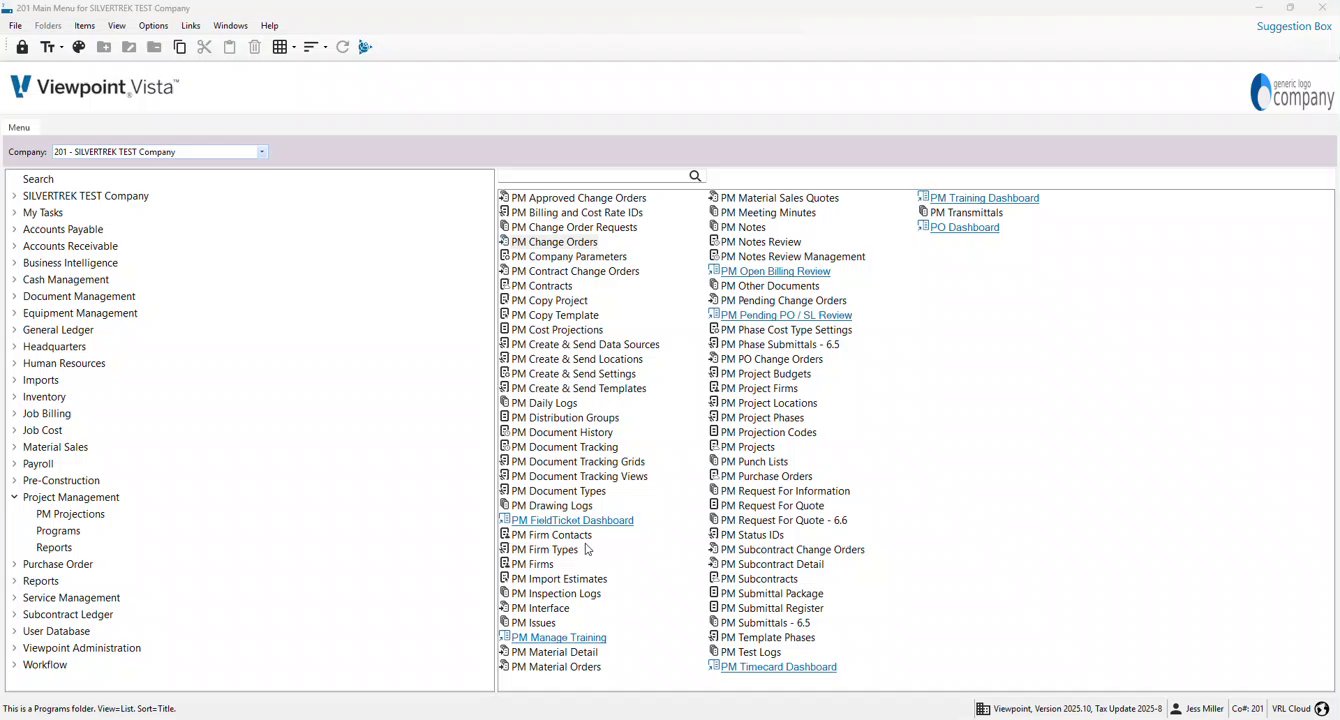Click the form icon beside PM Projects
The image size is (1340, 720).
pyautogui.click(x=714, y=446)
